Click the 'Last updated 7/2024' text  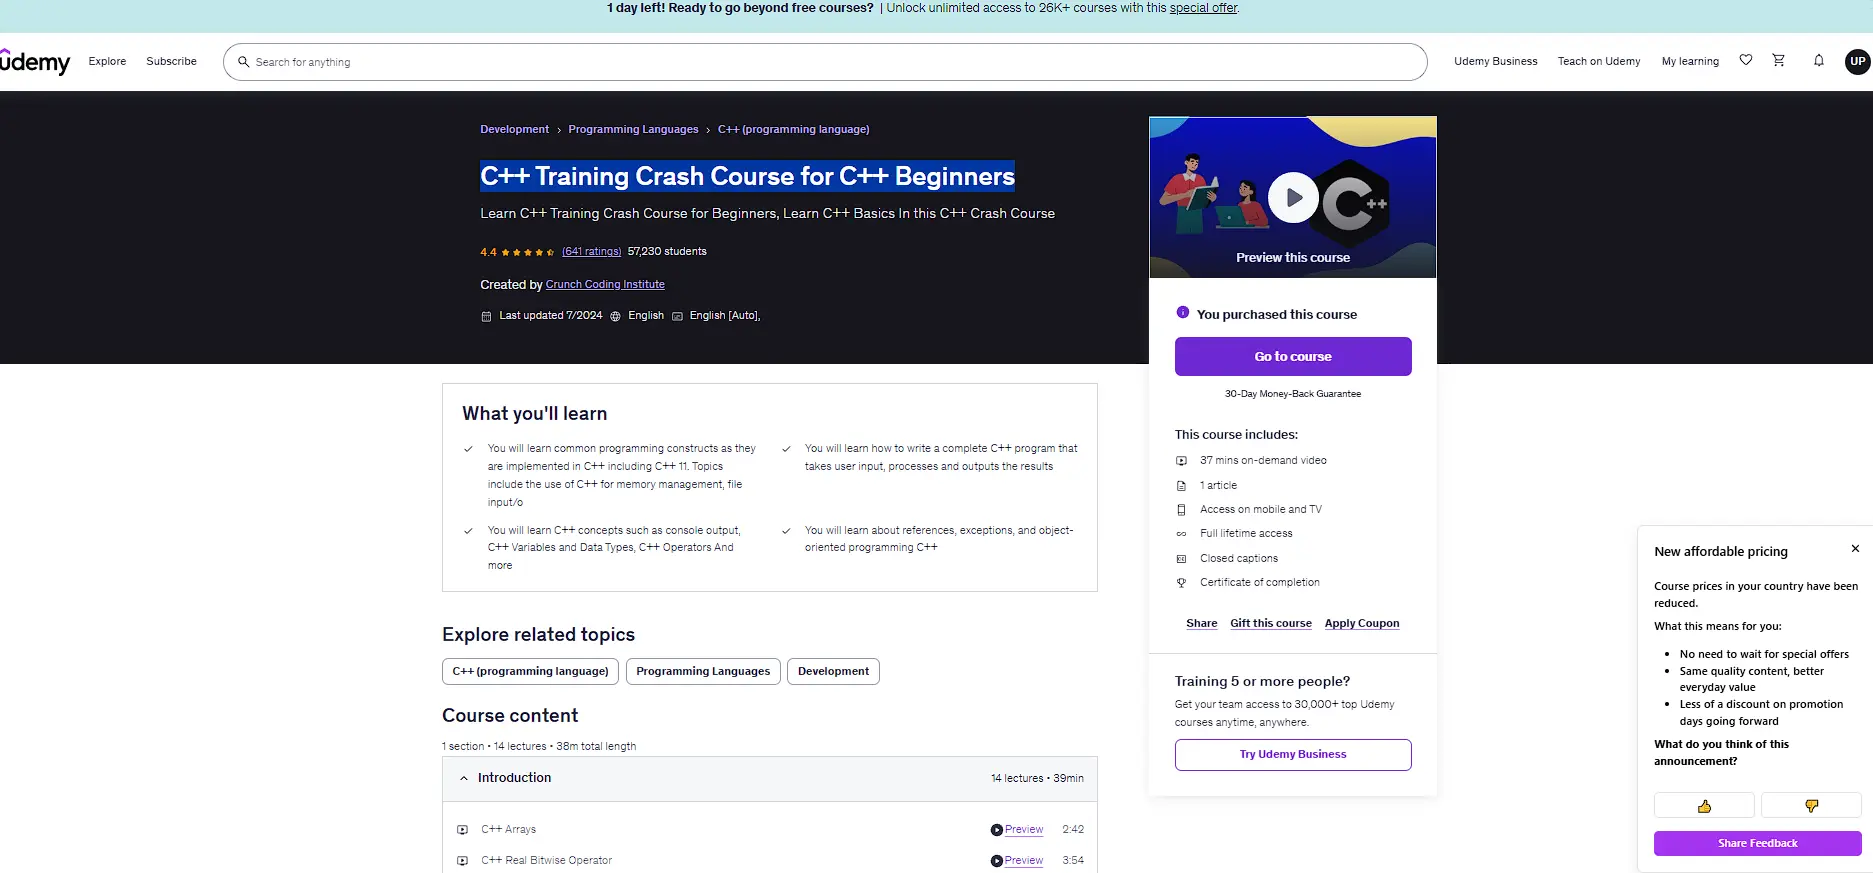[551, 316]
